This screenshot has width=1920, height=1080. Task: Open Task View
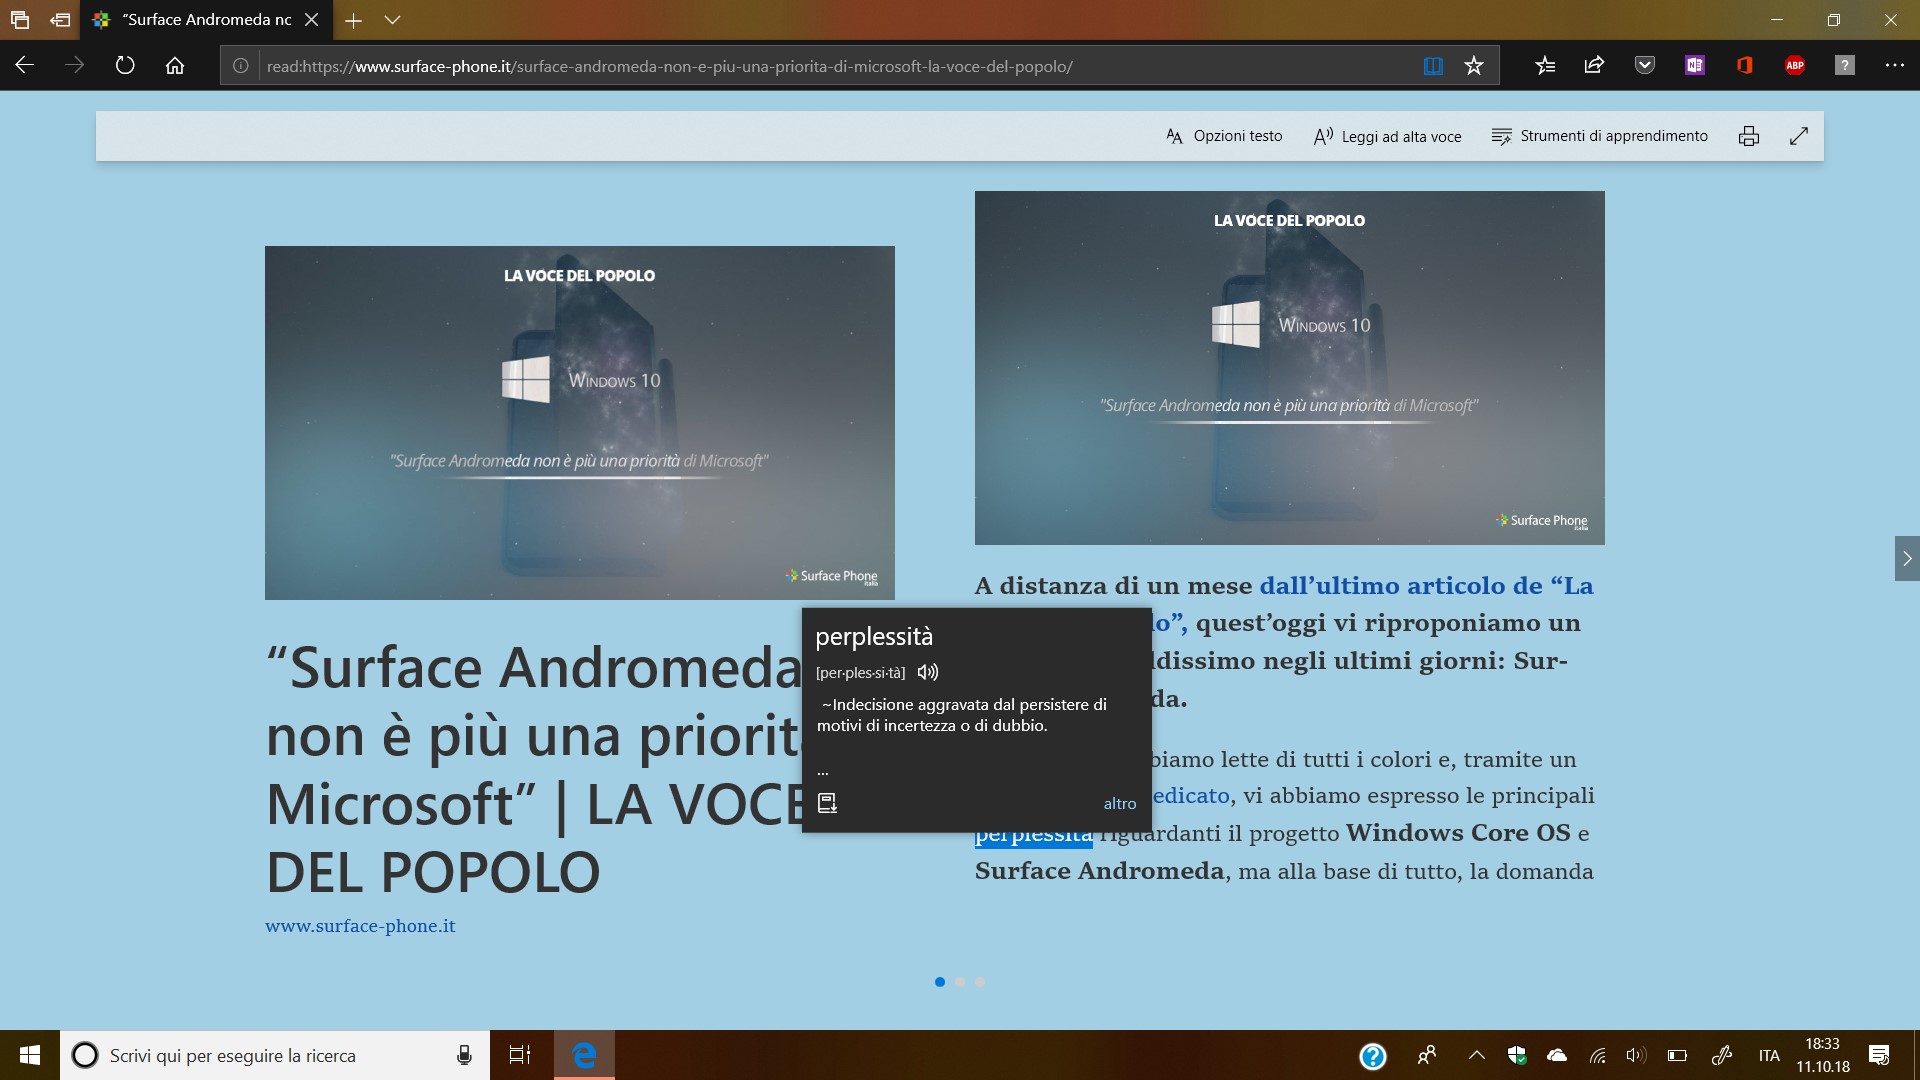click(520, 1055)
